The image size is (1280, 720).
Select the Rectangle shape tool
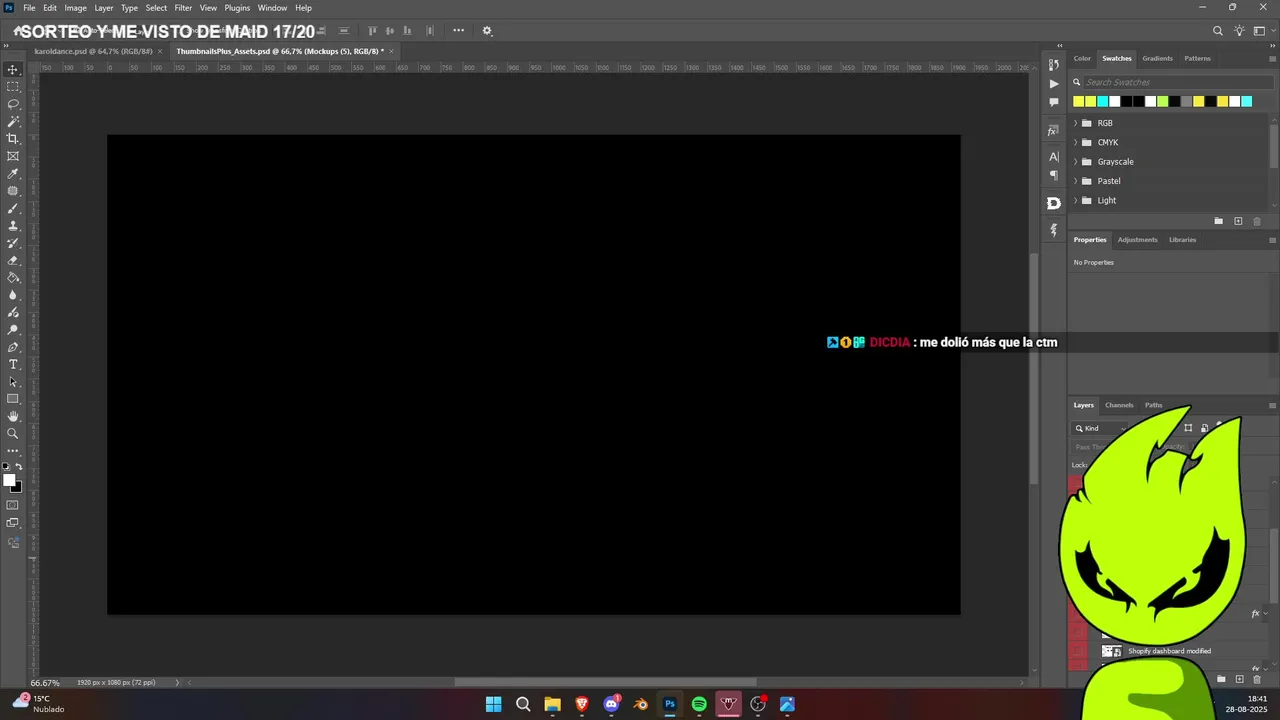point(13,399)
